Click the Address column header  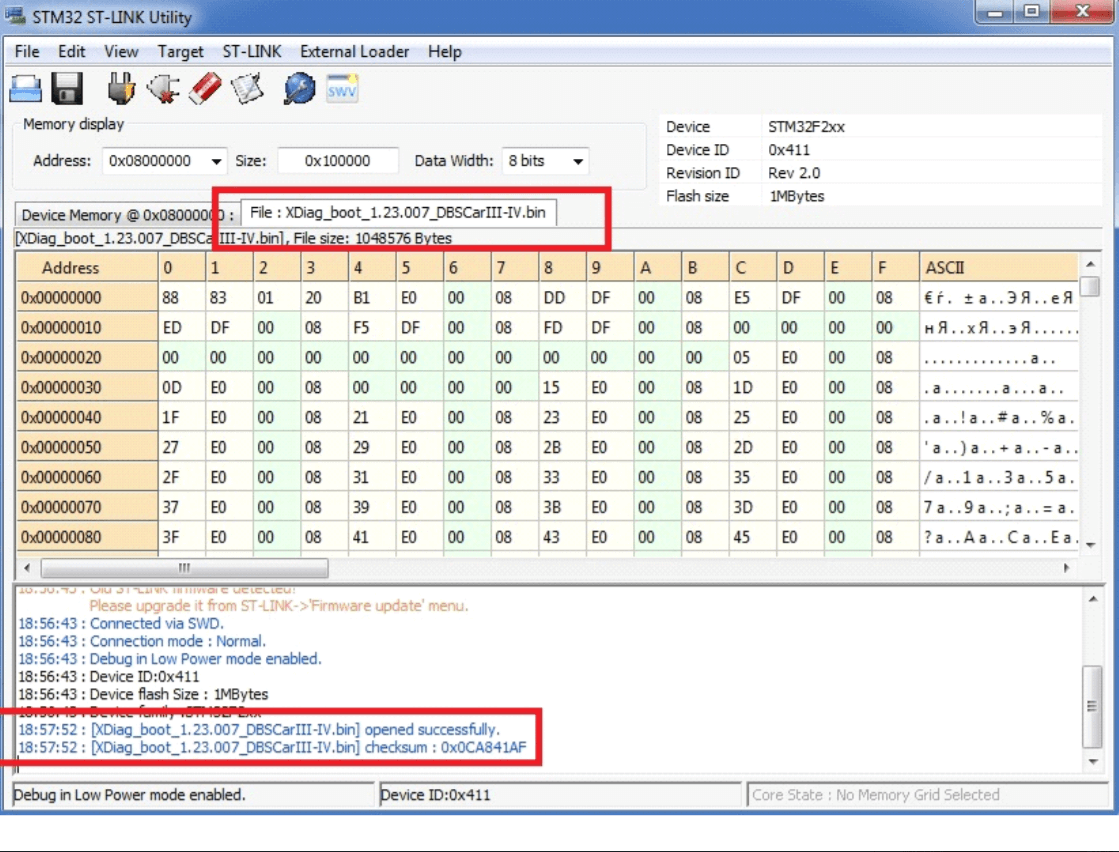[x=87, y=268]
